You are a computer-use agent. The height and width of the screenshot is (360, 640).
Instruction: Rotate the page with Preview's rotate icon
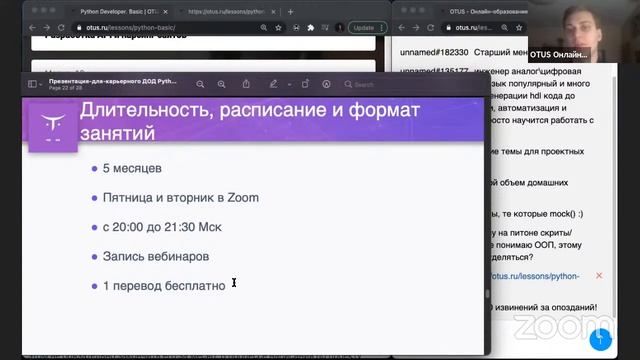305,84
